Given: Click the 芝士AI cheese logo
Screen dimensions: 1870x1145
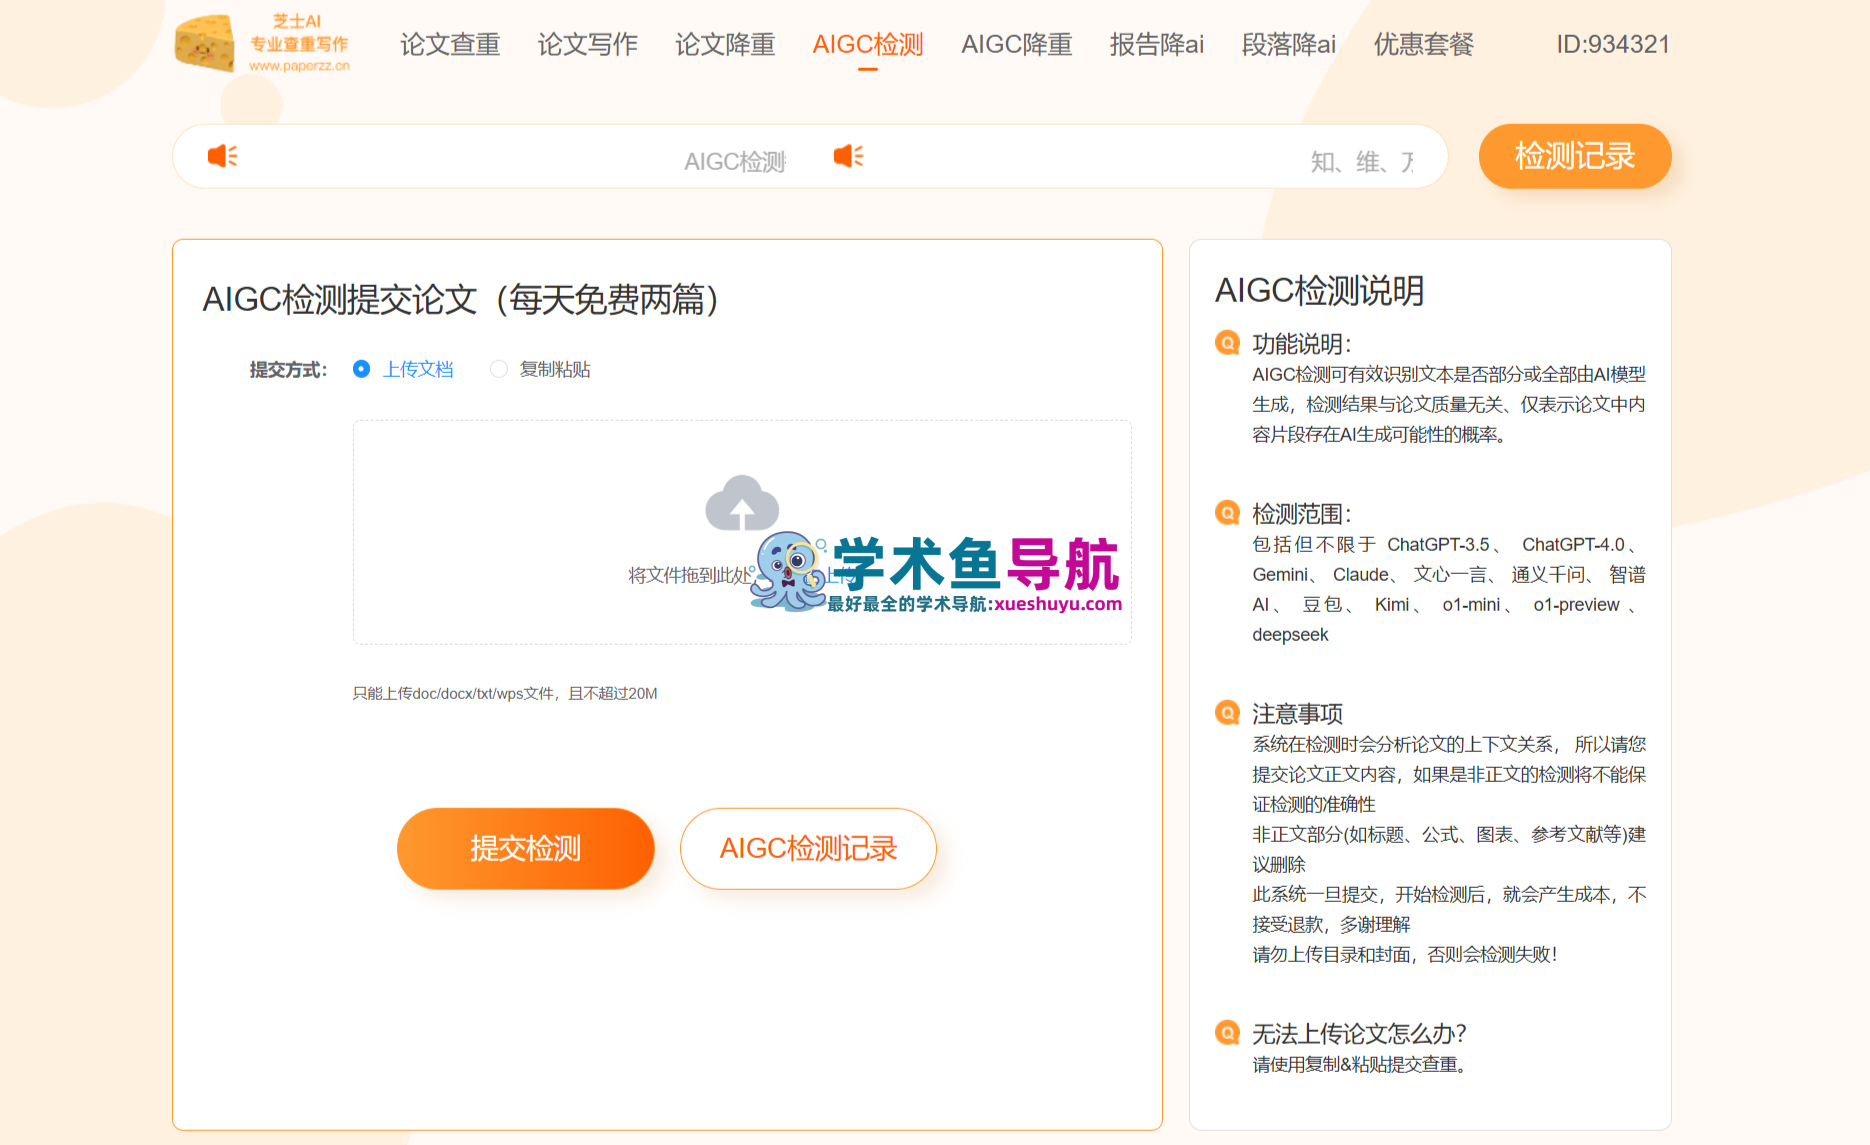Looking at the screenshot, I should coord(262,43).
